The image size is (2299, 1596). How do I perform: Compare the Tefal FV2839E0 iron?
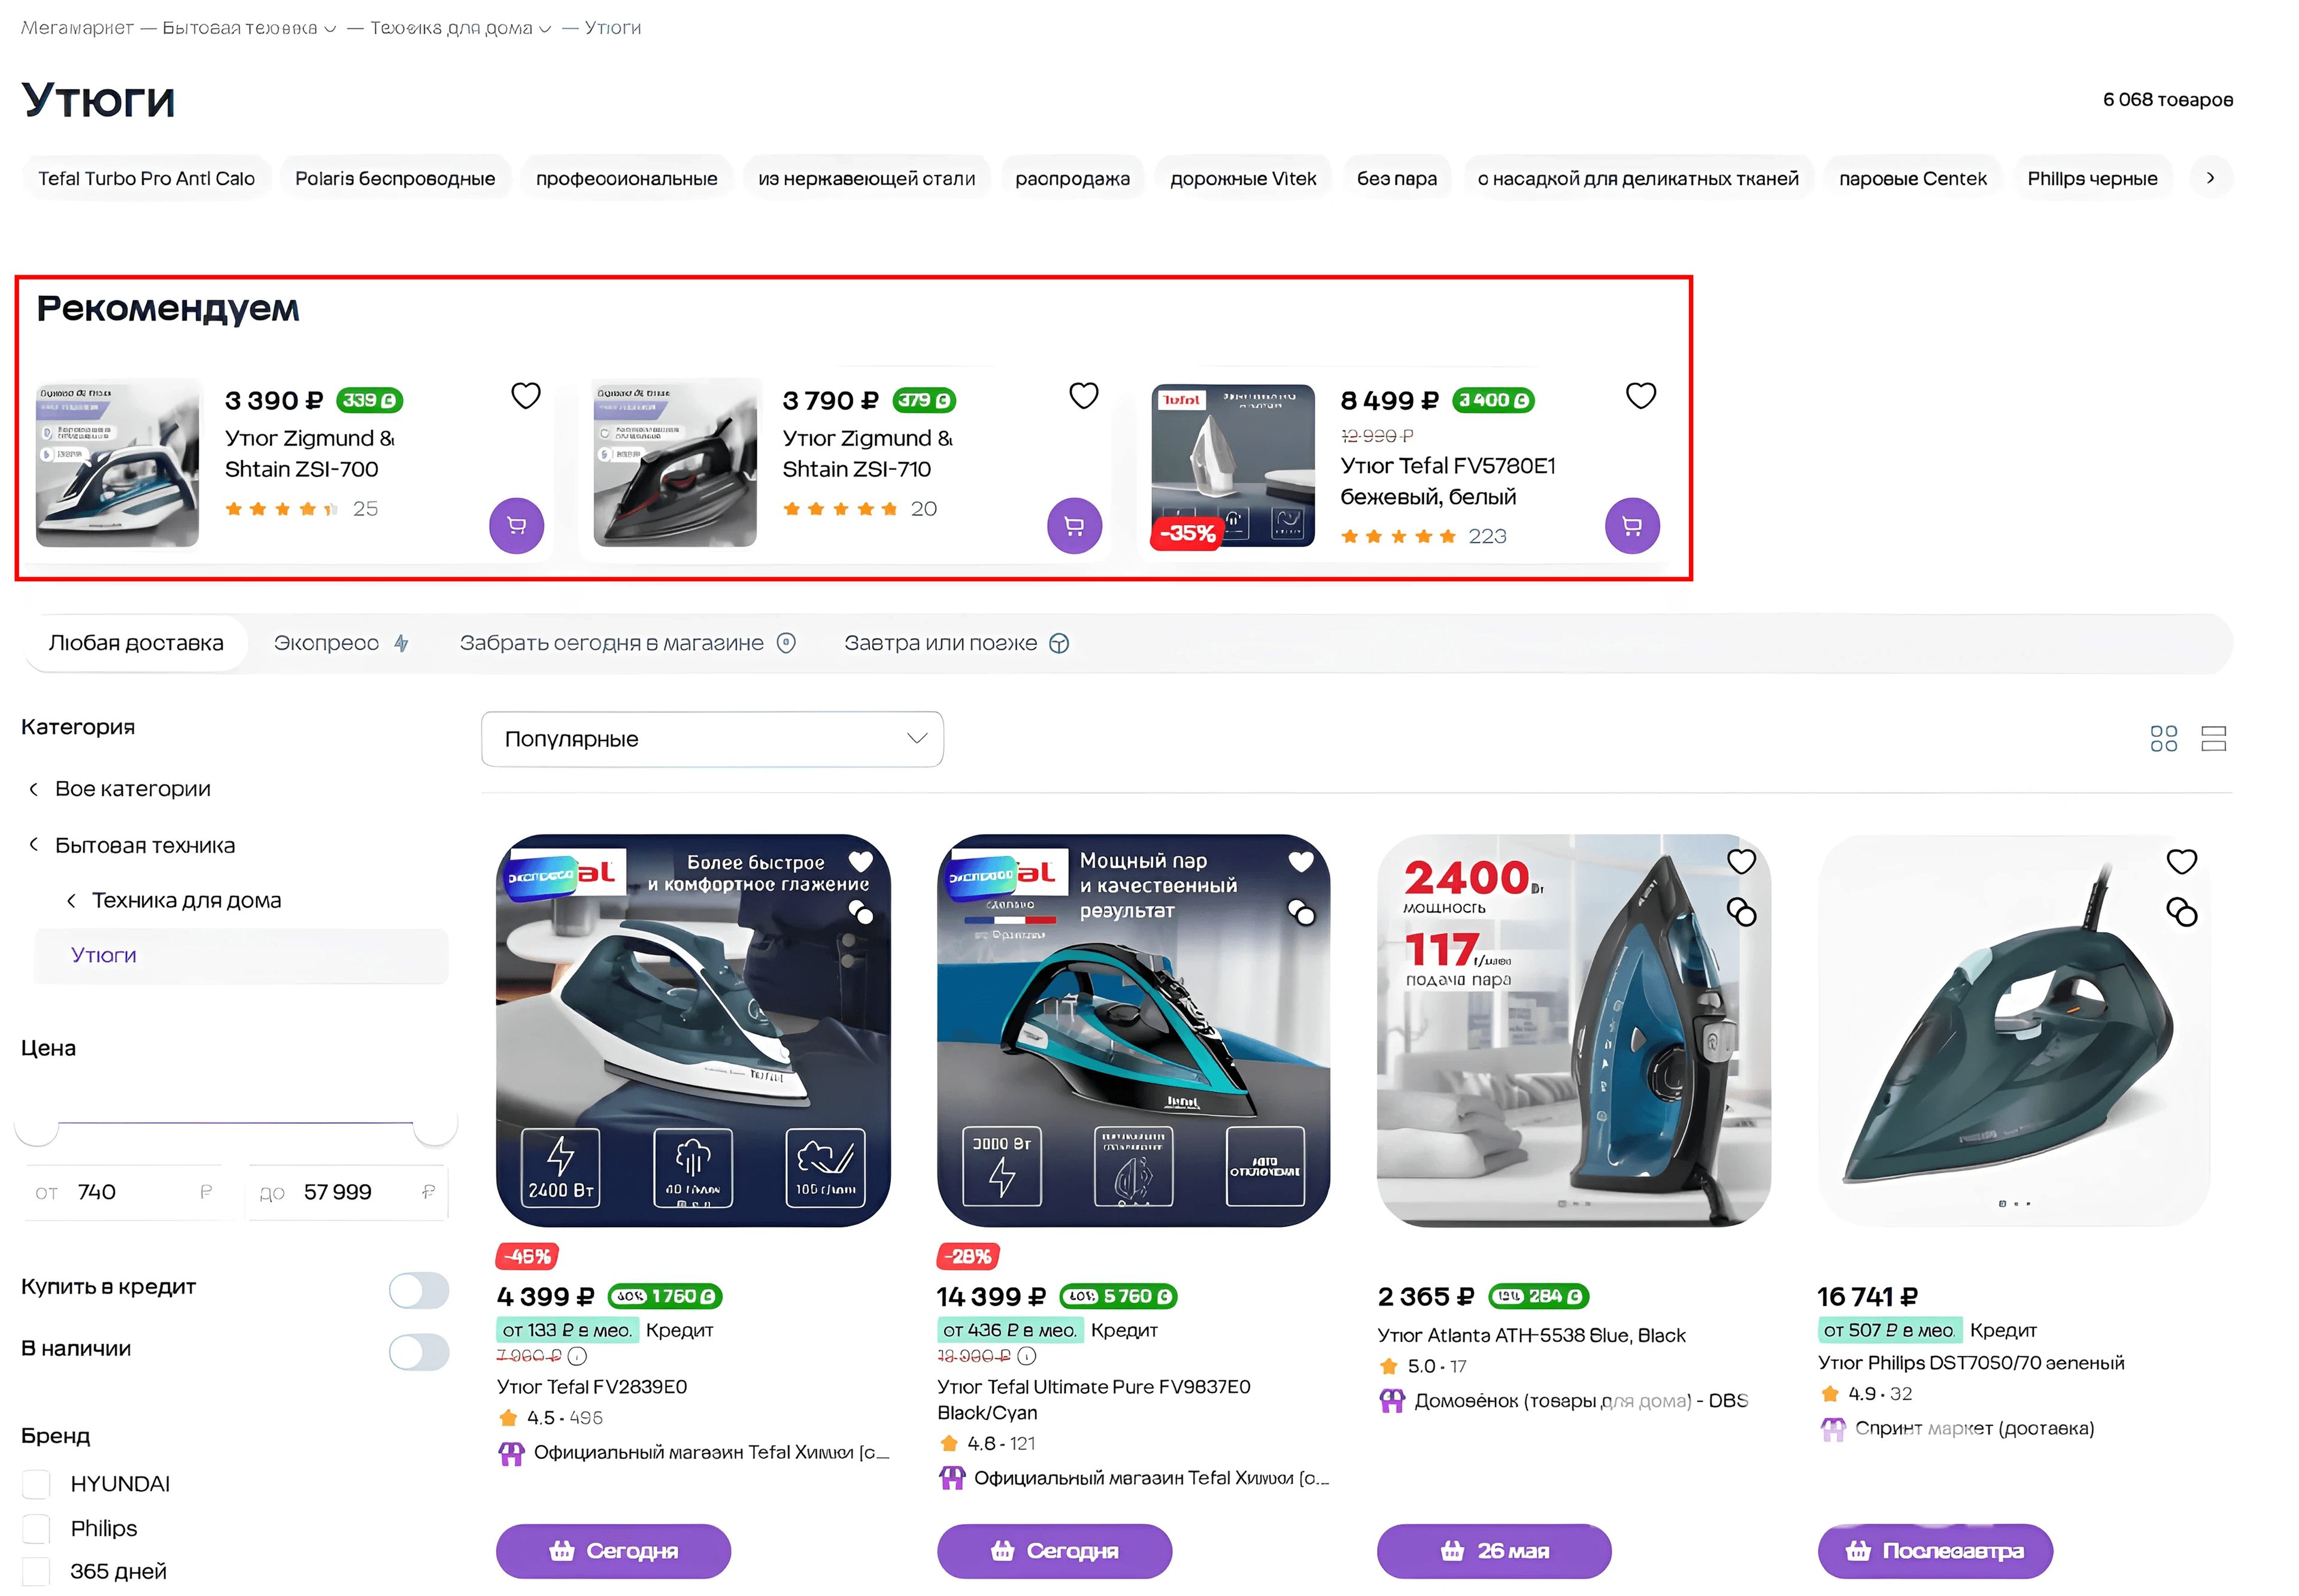point(860,912)
